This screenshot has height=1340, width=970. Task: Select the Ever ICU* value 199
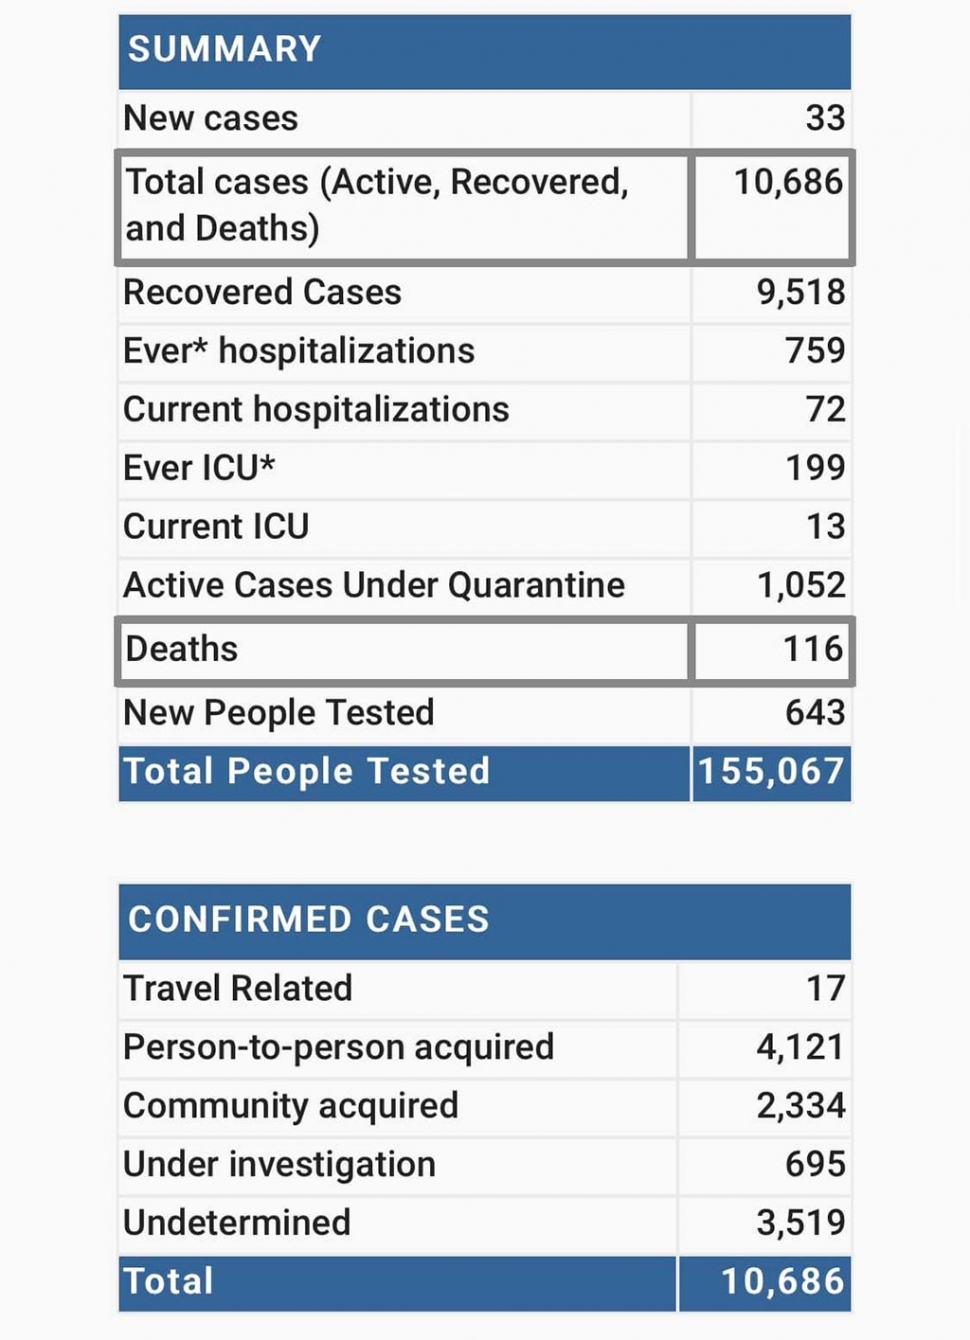tap(815, 467)
